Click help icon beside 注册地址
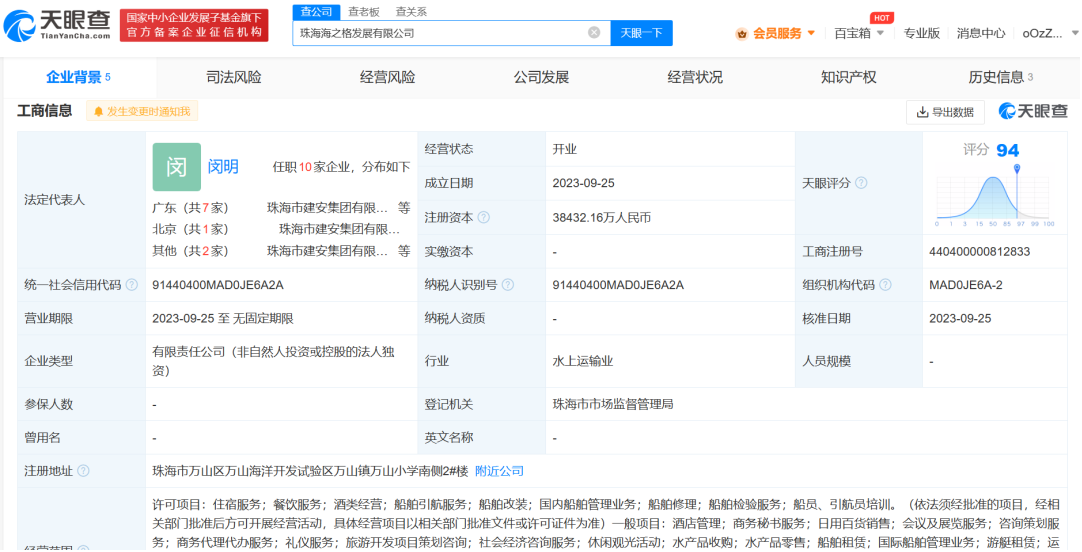The height and width of the screenshot is (552, 1082). tap(83, 471)
